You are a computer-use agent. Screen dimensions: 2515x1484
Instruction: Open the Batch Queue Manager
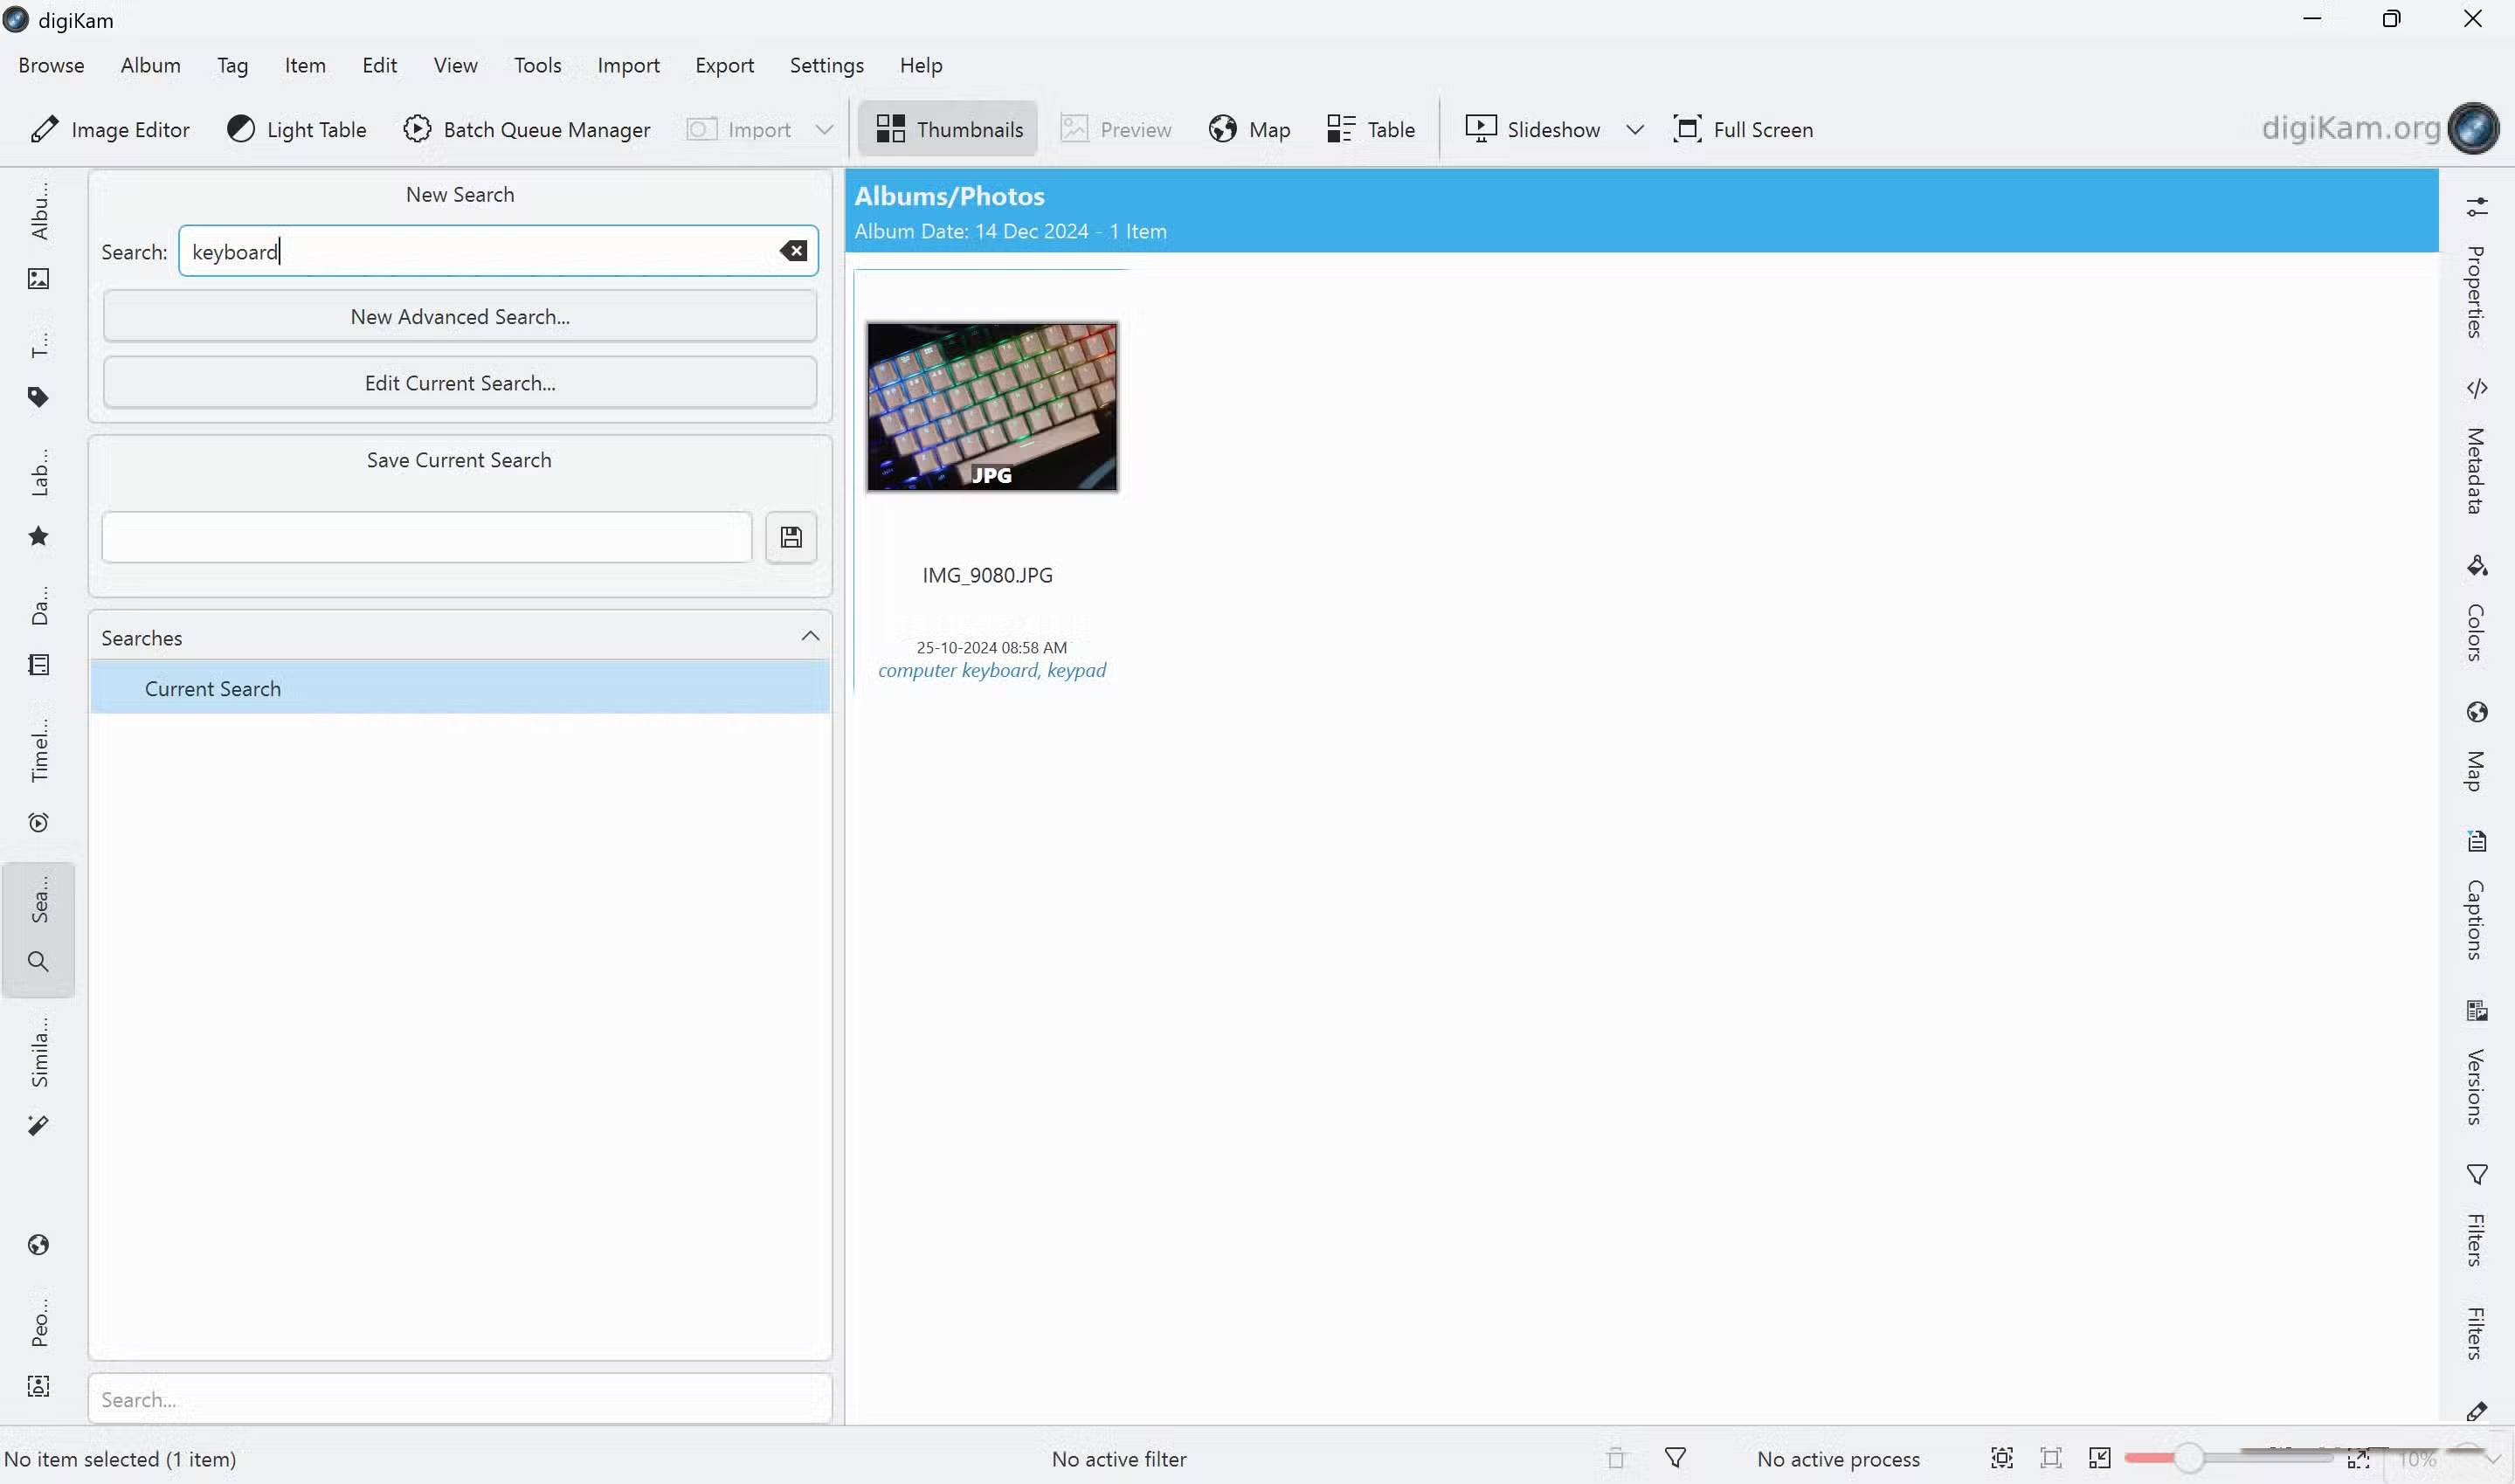point(527,129)
